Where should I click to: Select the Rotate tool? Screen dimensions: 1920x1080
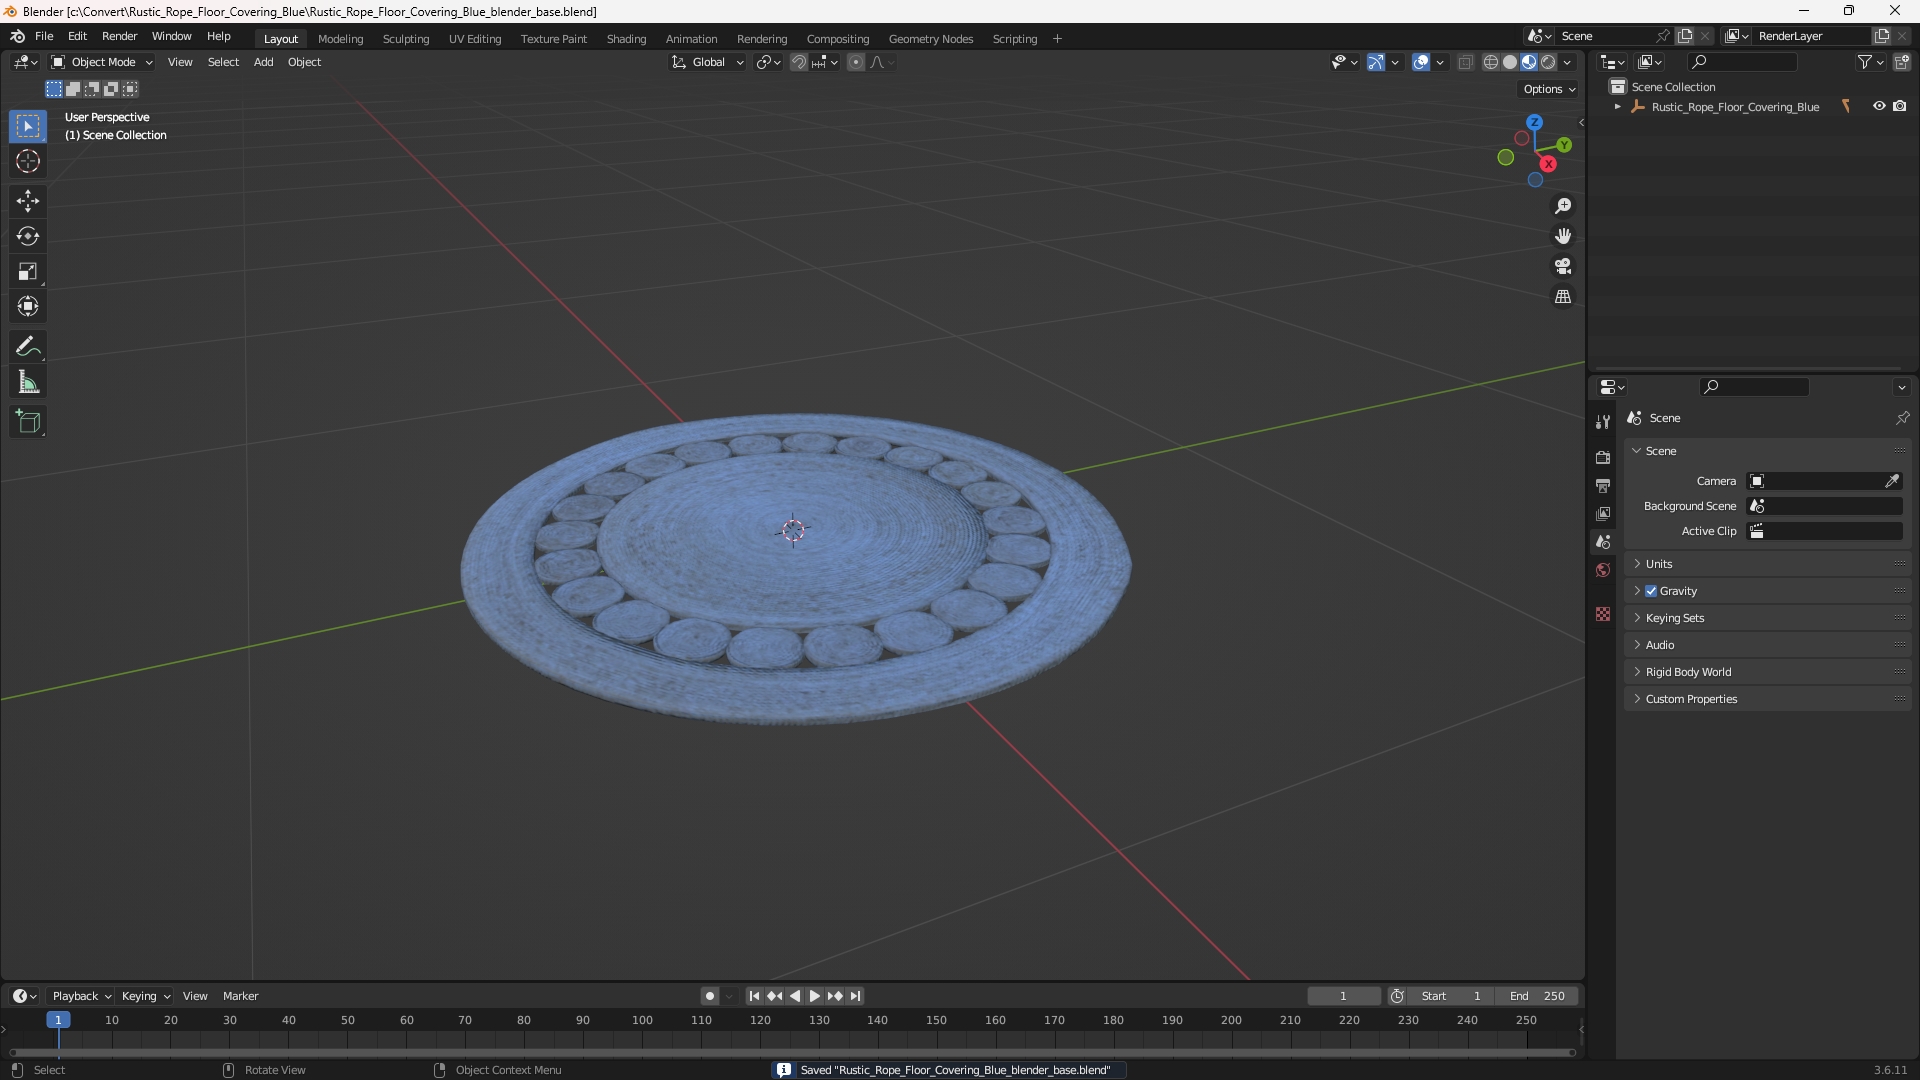[28, 236]
